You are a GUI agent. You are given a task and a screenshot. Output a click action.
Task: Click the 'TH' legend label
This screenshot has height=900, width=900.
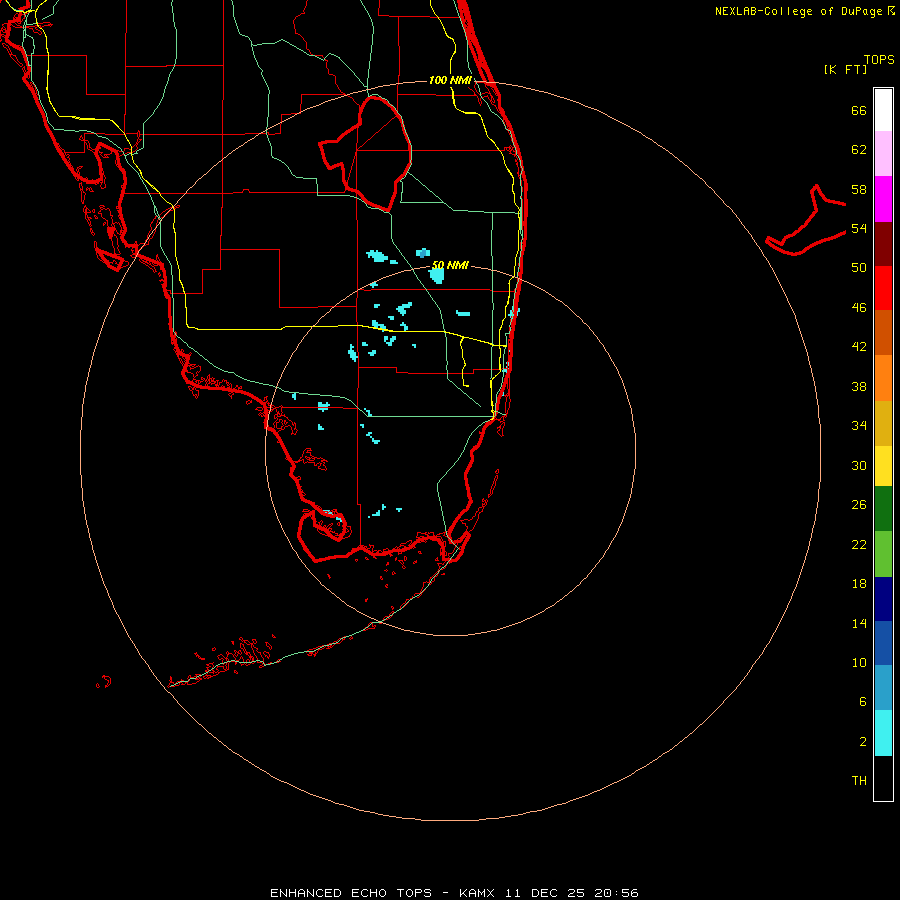(x=859, y=780)
